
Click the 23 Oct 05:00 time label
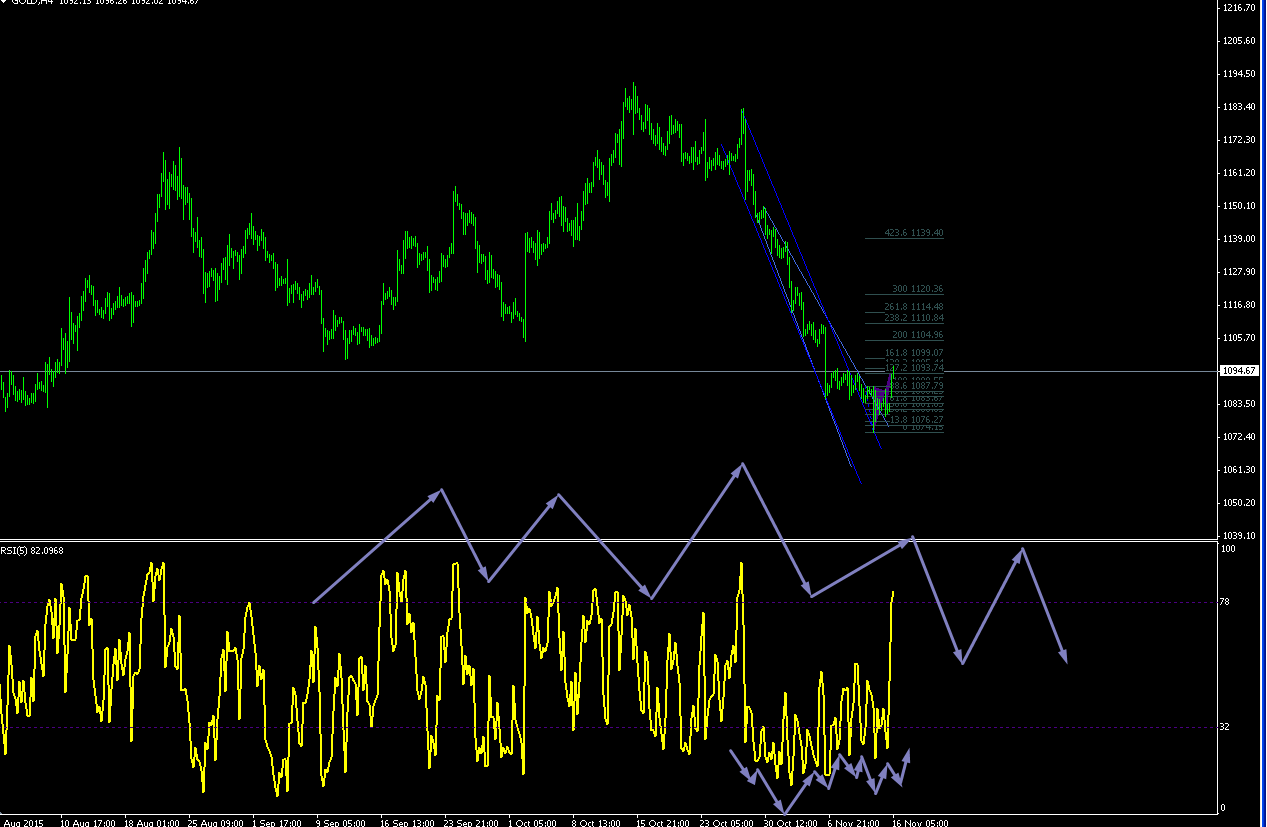[729, 822]
